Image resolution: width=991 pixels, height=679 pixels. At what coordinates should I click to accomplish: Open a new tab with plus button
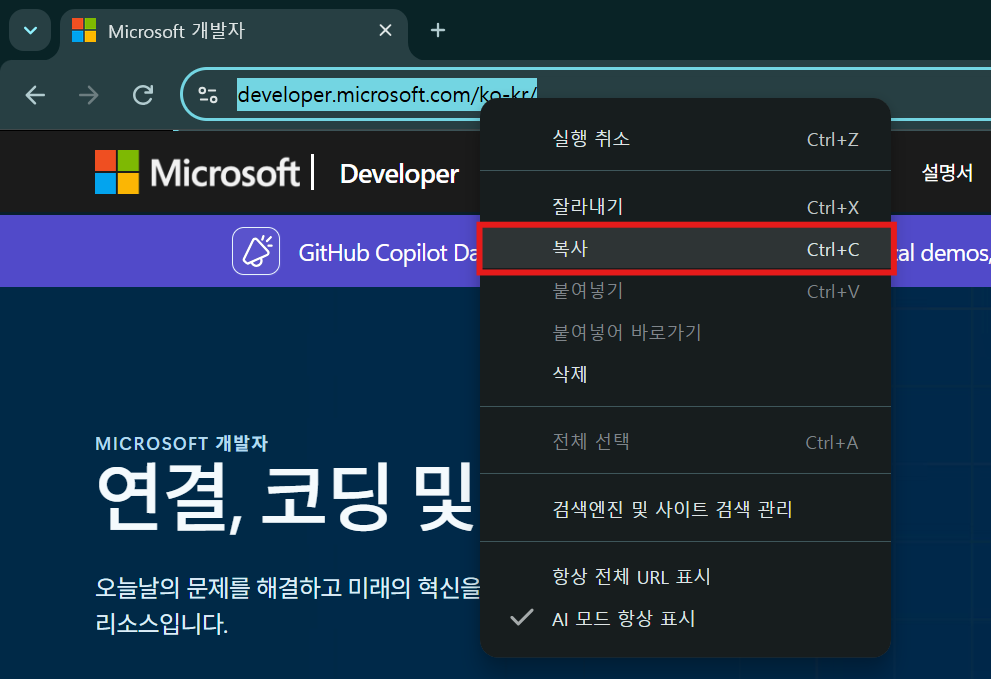(x=438, y=30)
